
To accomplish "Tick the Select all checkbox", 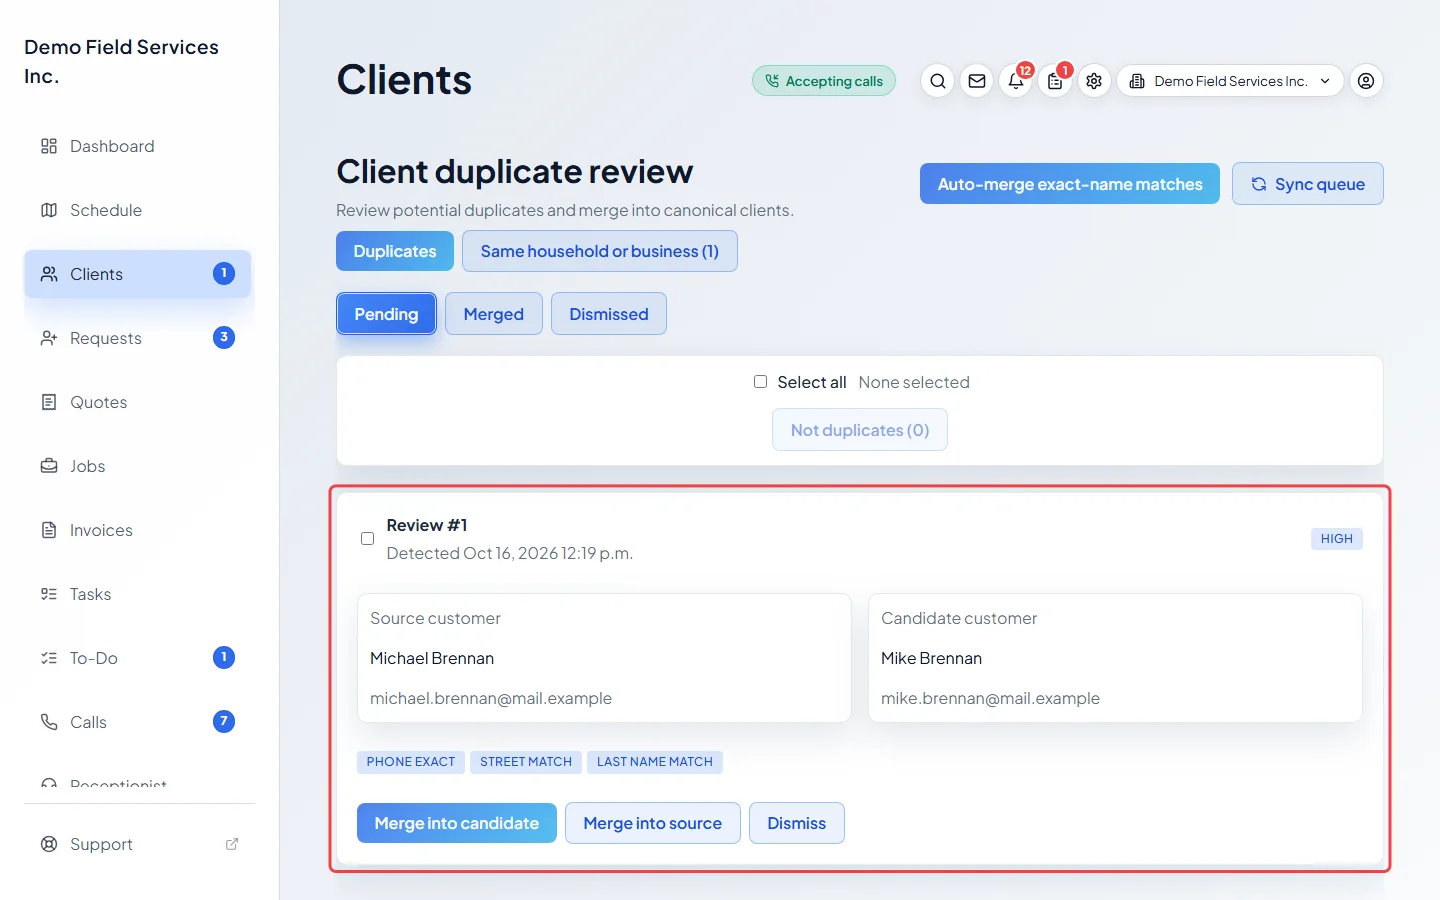I will tap(760, 382).
